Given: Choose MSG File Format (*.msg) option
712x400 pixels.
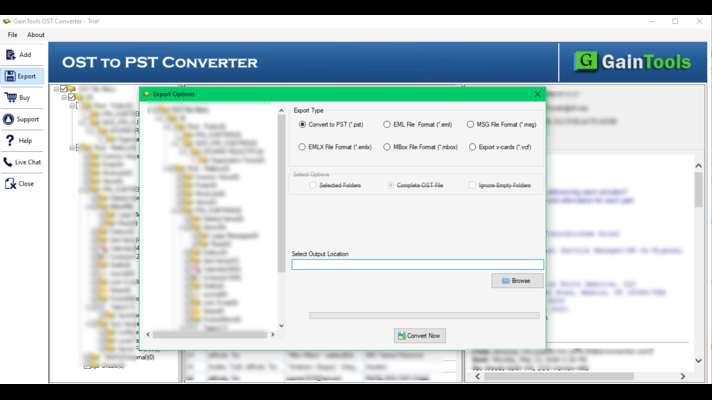Looking at the screenshot, I should (x=470, y=124).
